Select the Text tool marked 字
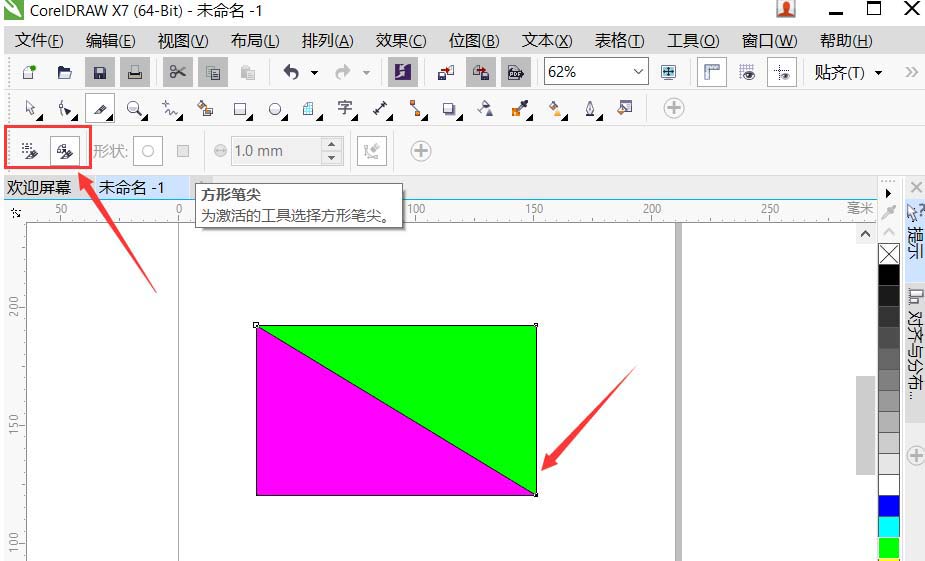 pyautogui.click(x=346, y=109)
